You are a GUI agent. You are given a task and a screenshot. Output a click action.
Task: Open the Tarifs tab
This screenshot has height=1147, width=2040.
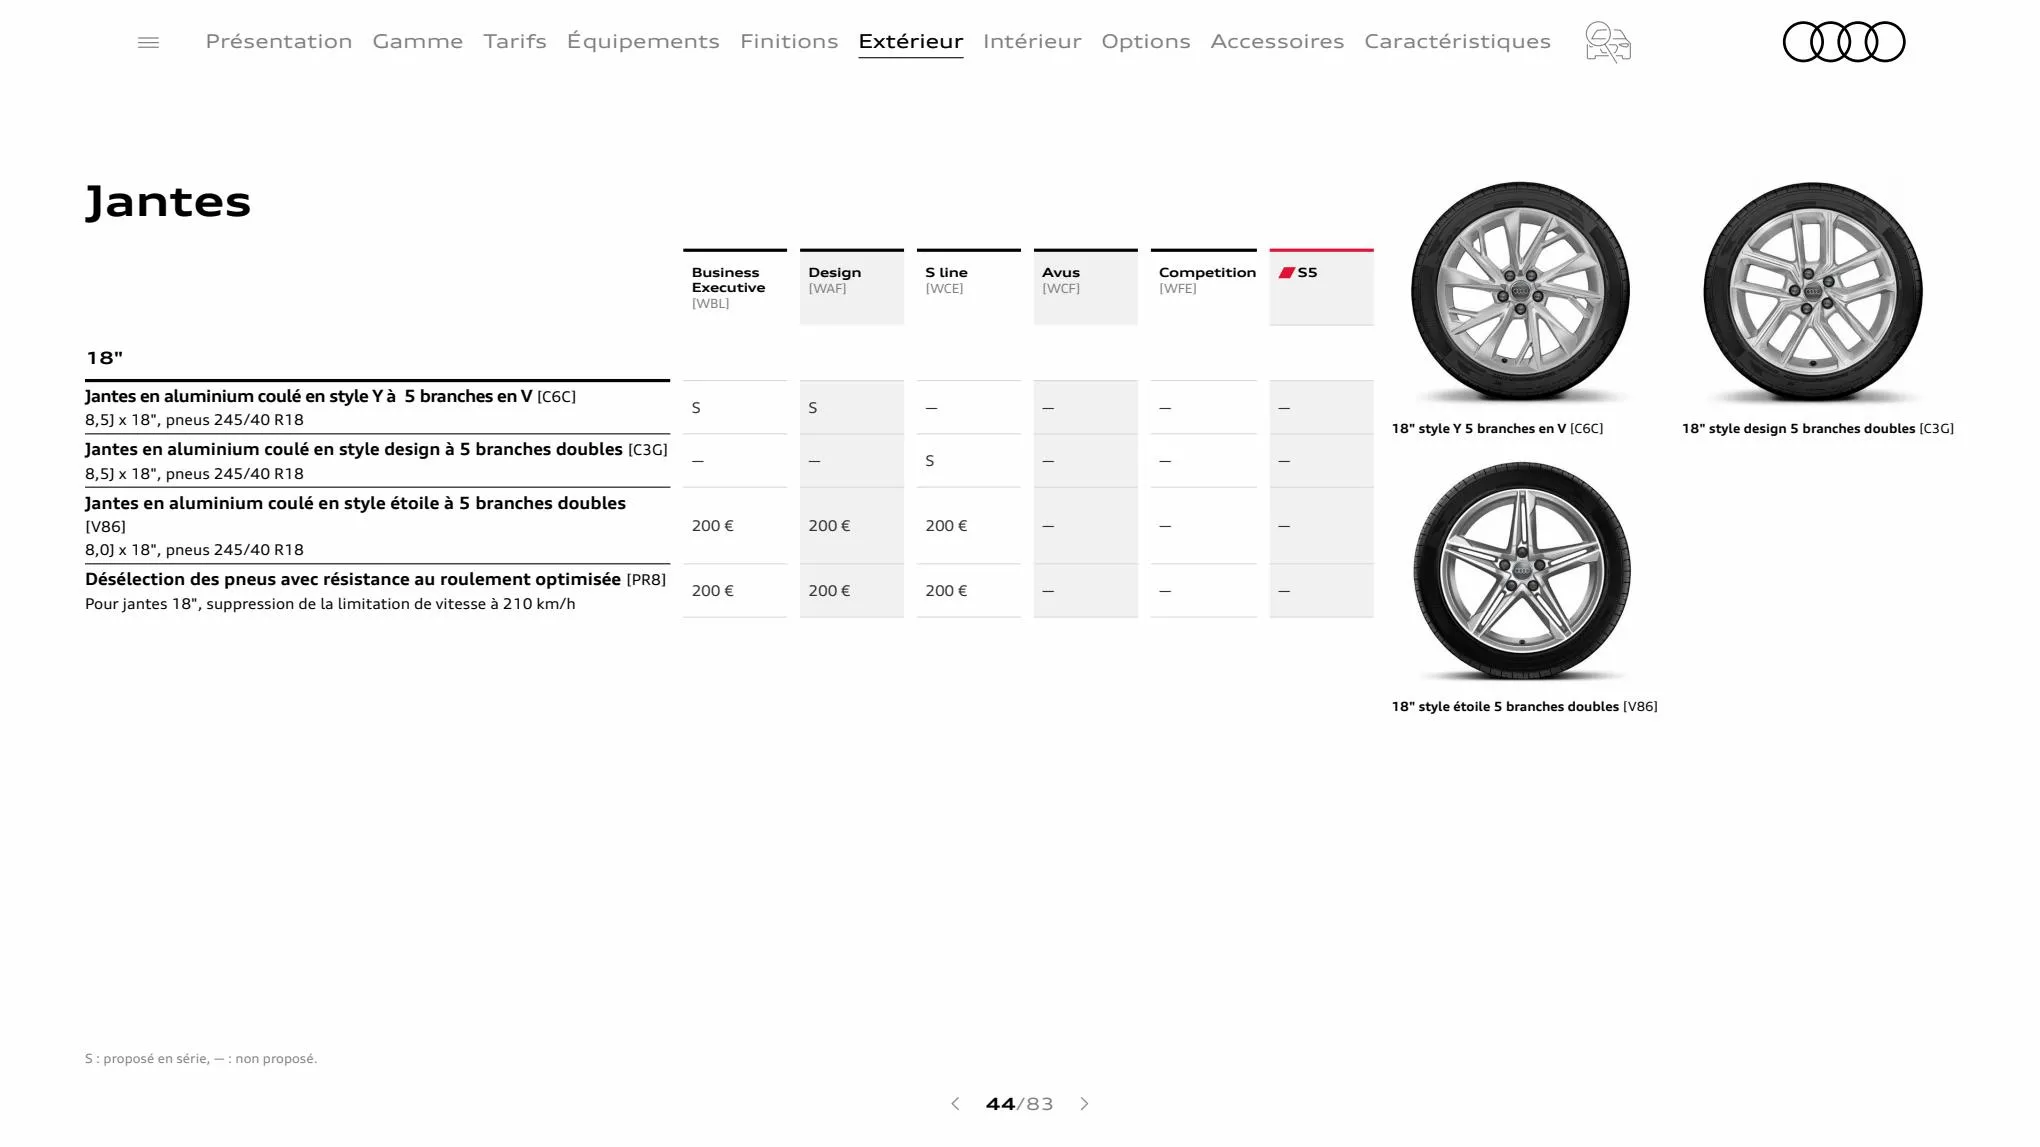click(x=515, y=41)
